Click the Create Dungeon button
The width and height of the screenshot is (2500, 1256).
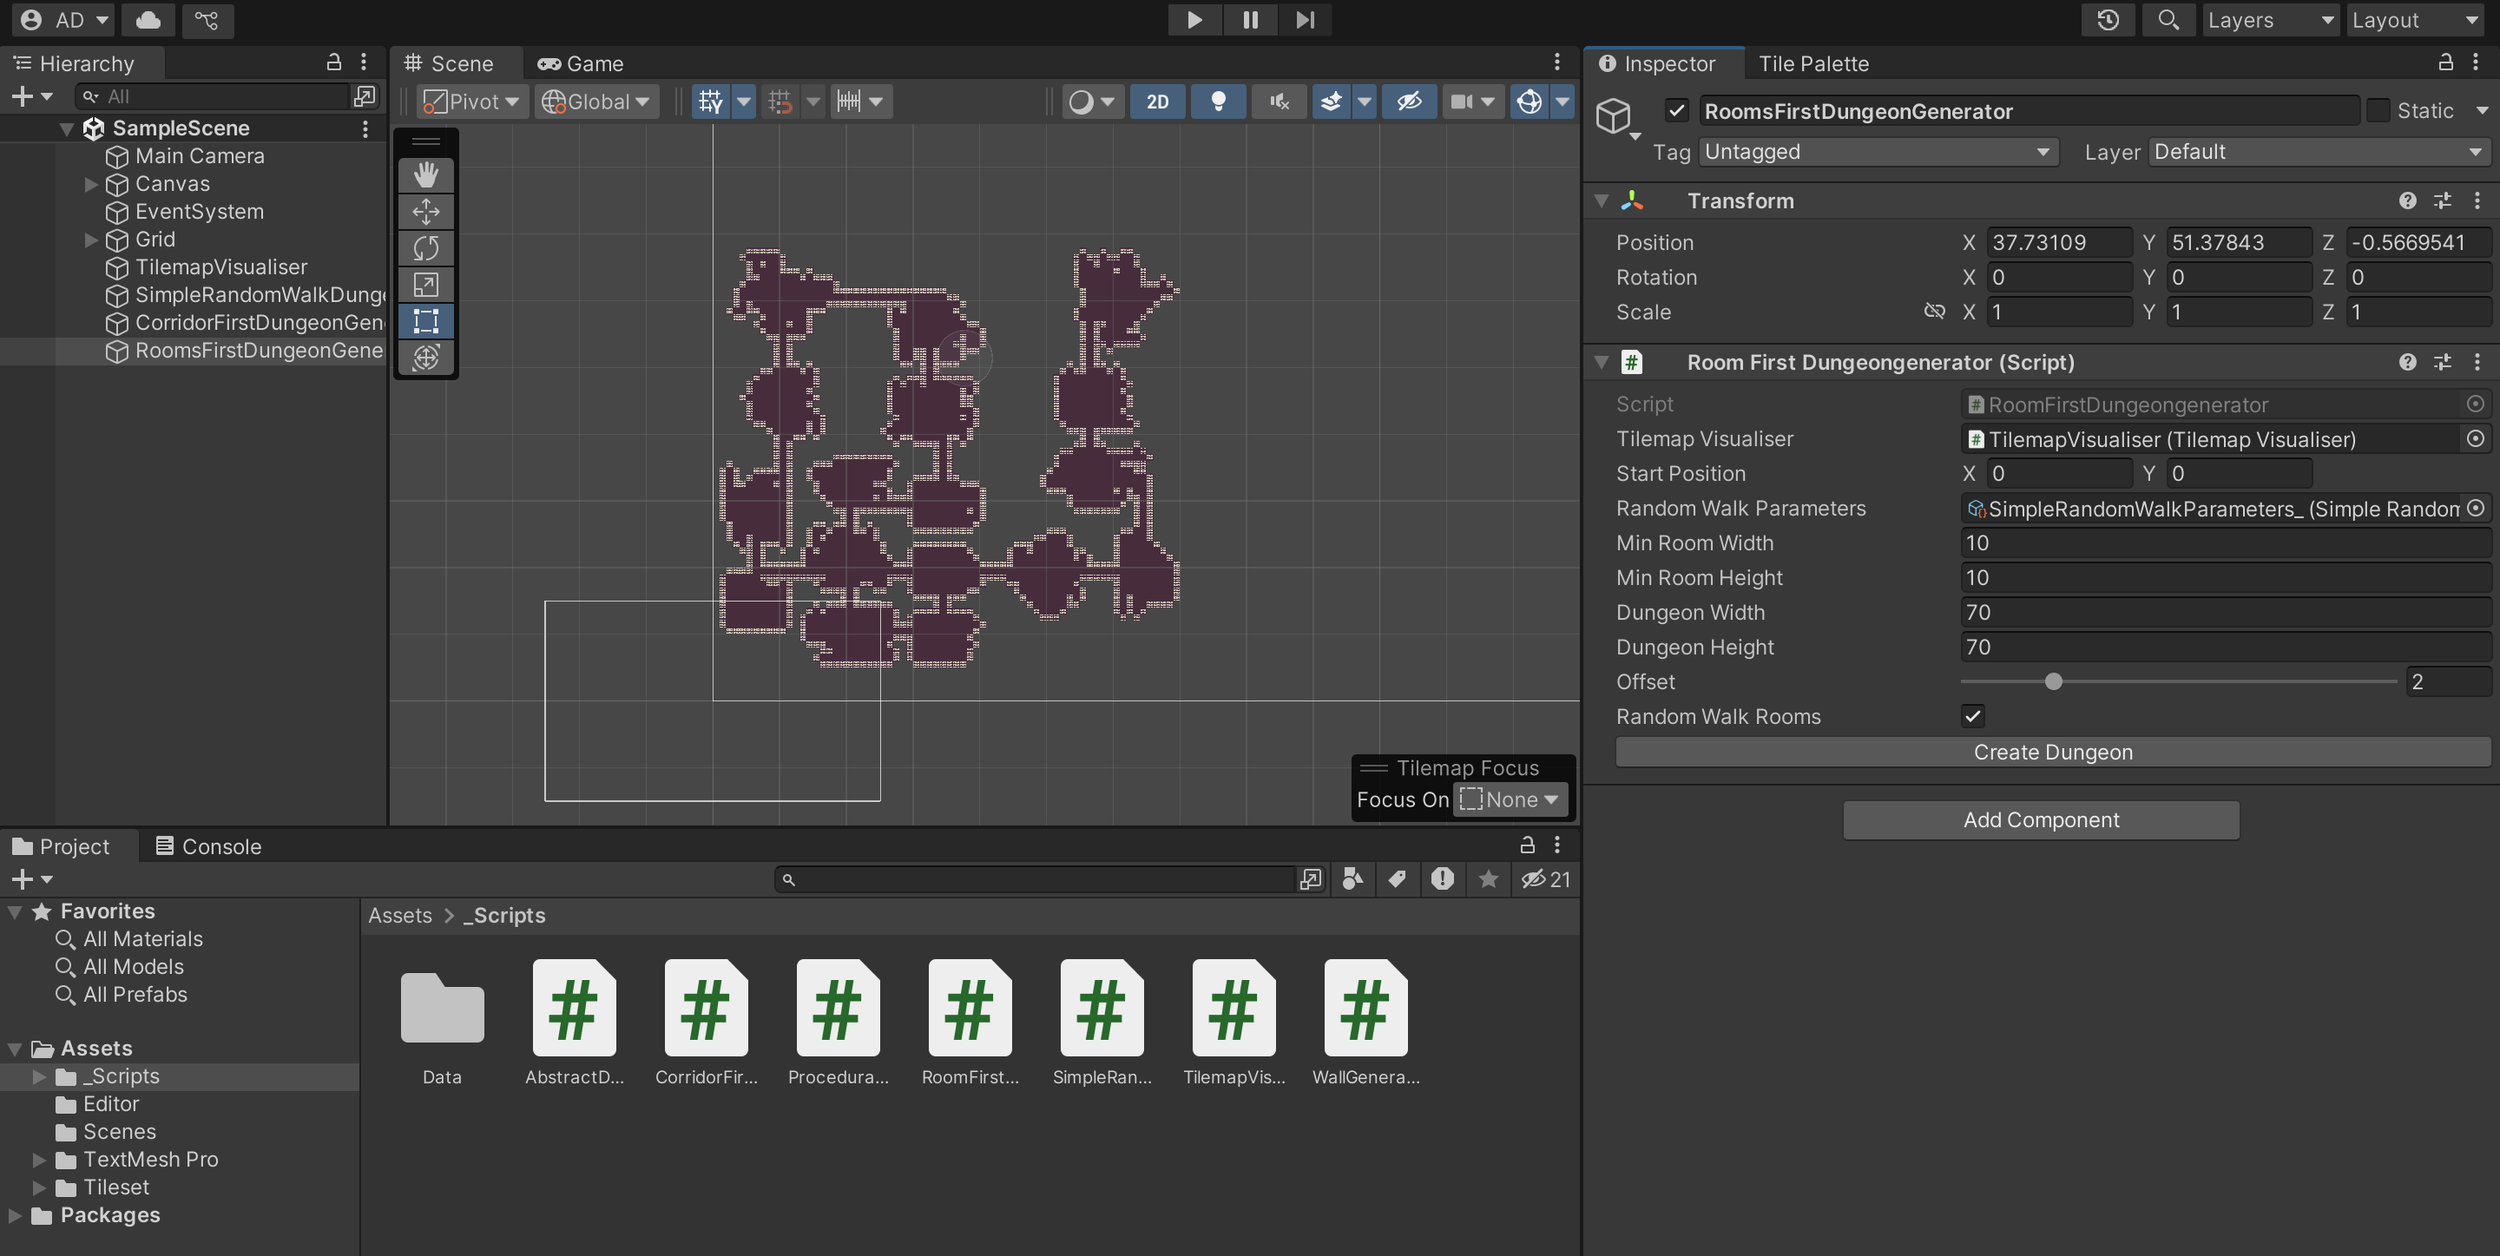[x=2053, y=753]
